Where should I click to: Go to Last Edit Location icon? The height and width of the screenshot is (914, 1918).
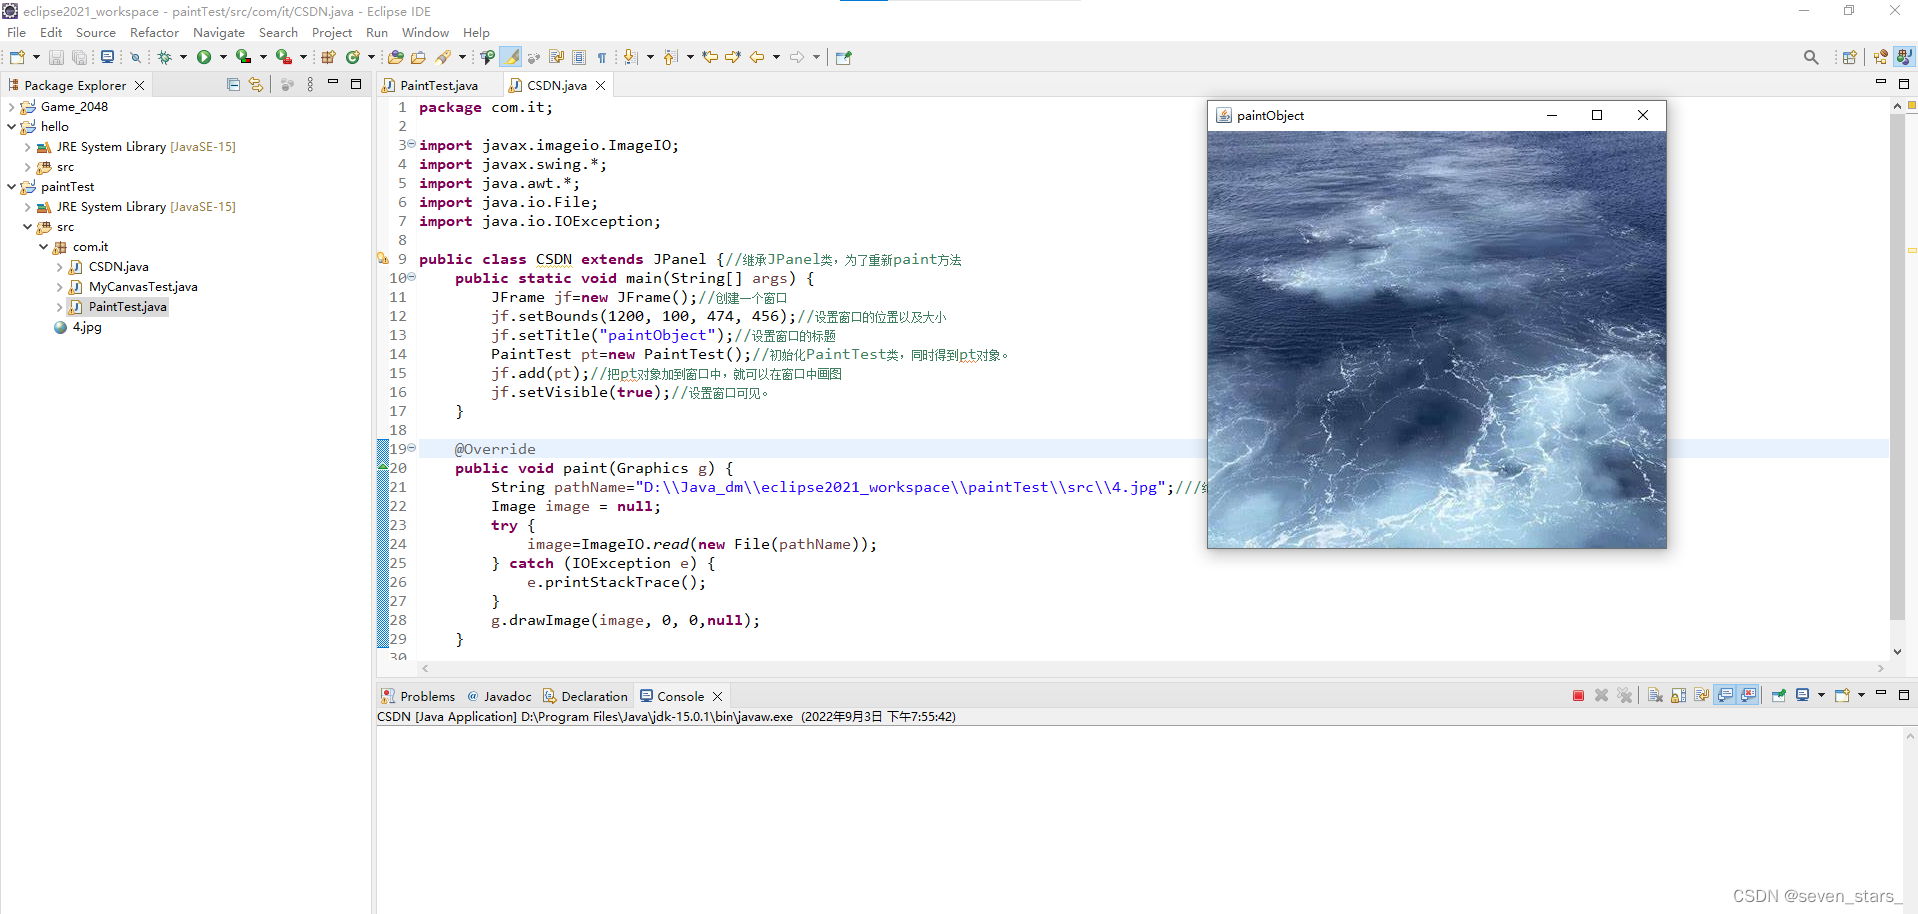point(710,57)
